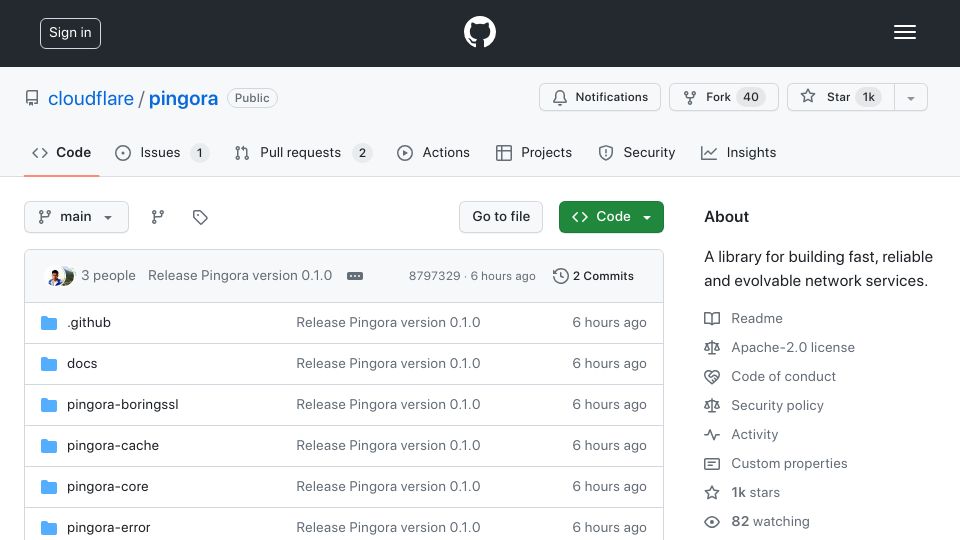
Task: Open the .github folder name
Action: [89, 323]
